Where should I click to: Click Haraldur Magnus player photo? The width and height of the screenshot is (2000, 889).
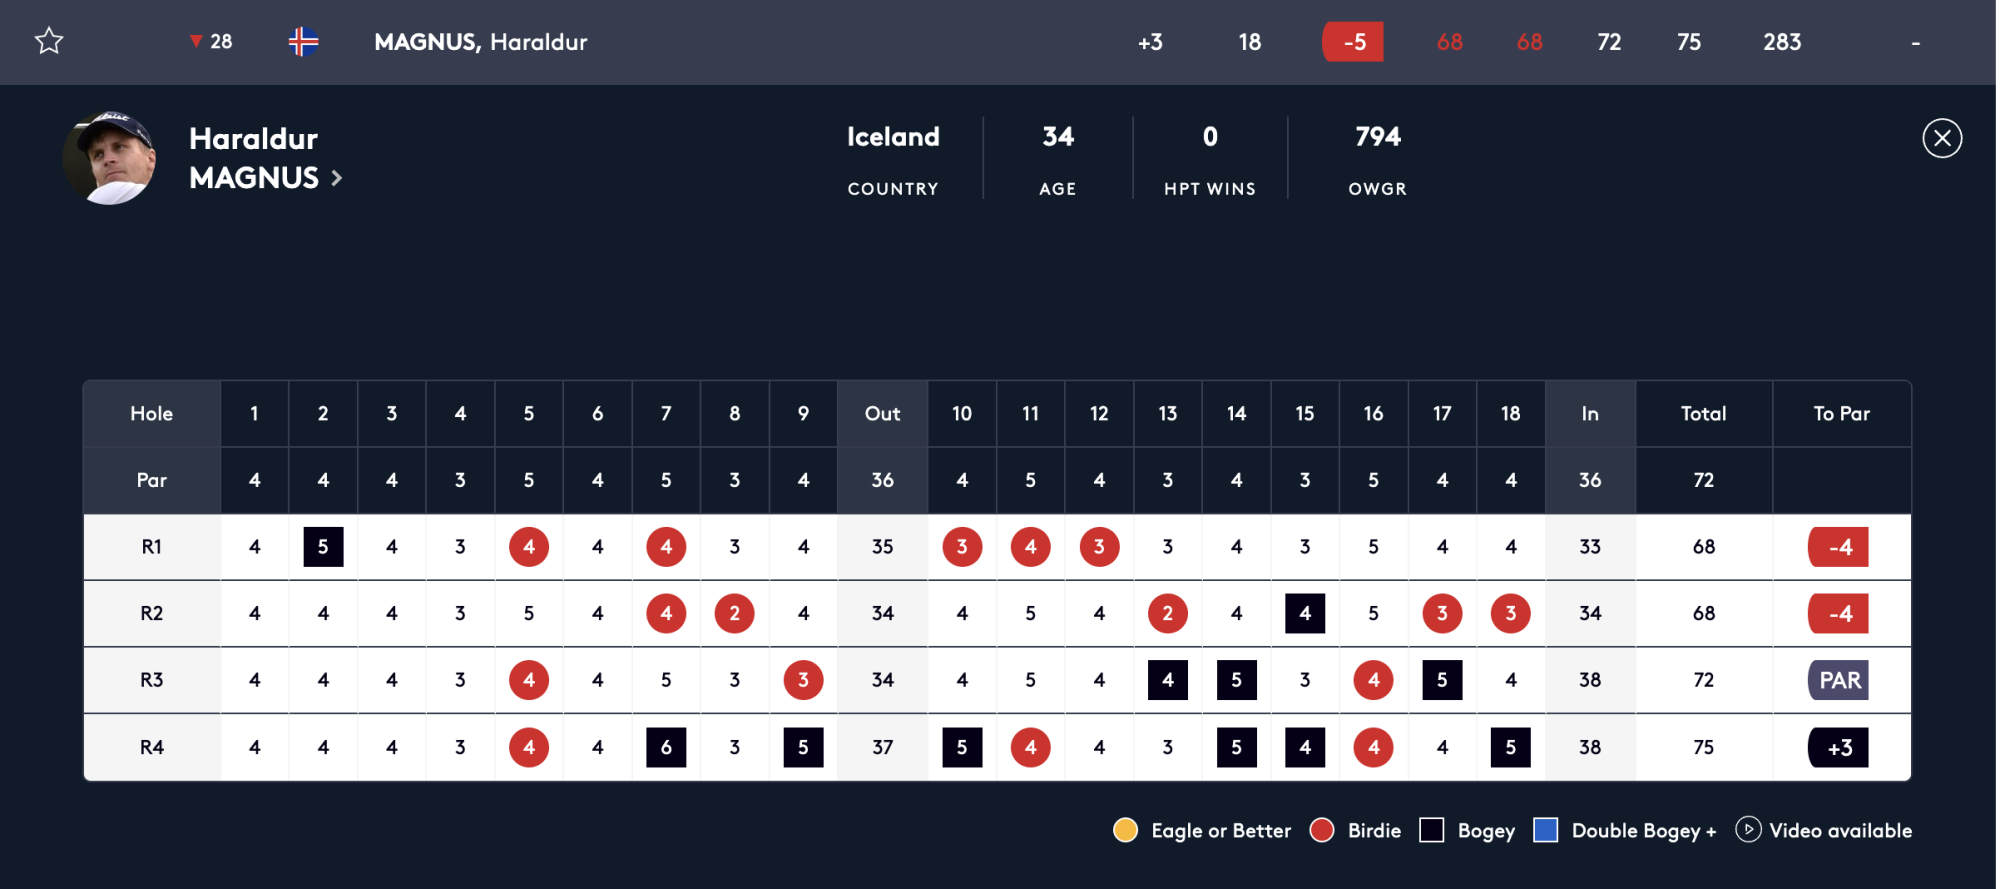point(109,158)
